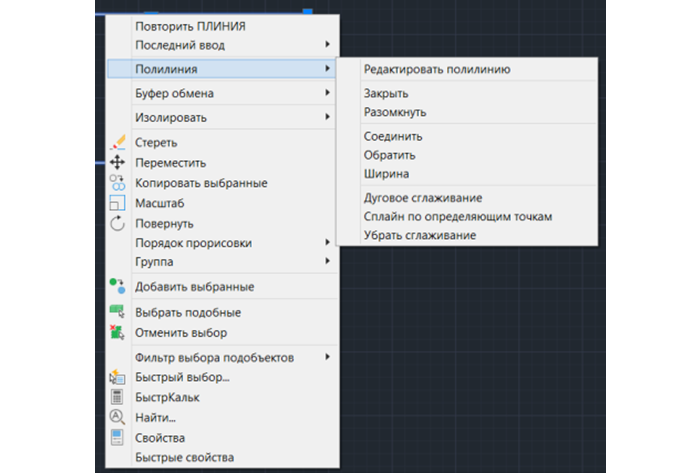
Task: Click the Стереть eraser icon
Action: (118, 142)
